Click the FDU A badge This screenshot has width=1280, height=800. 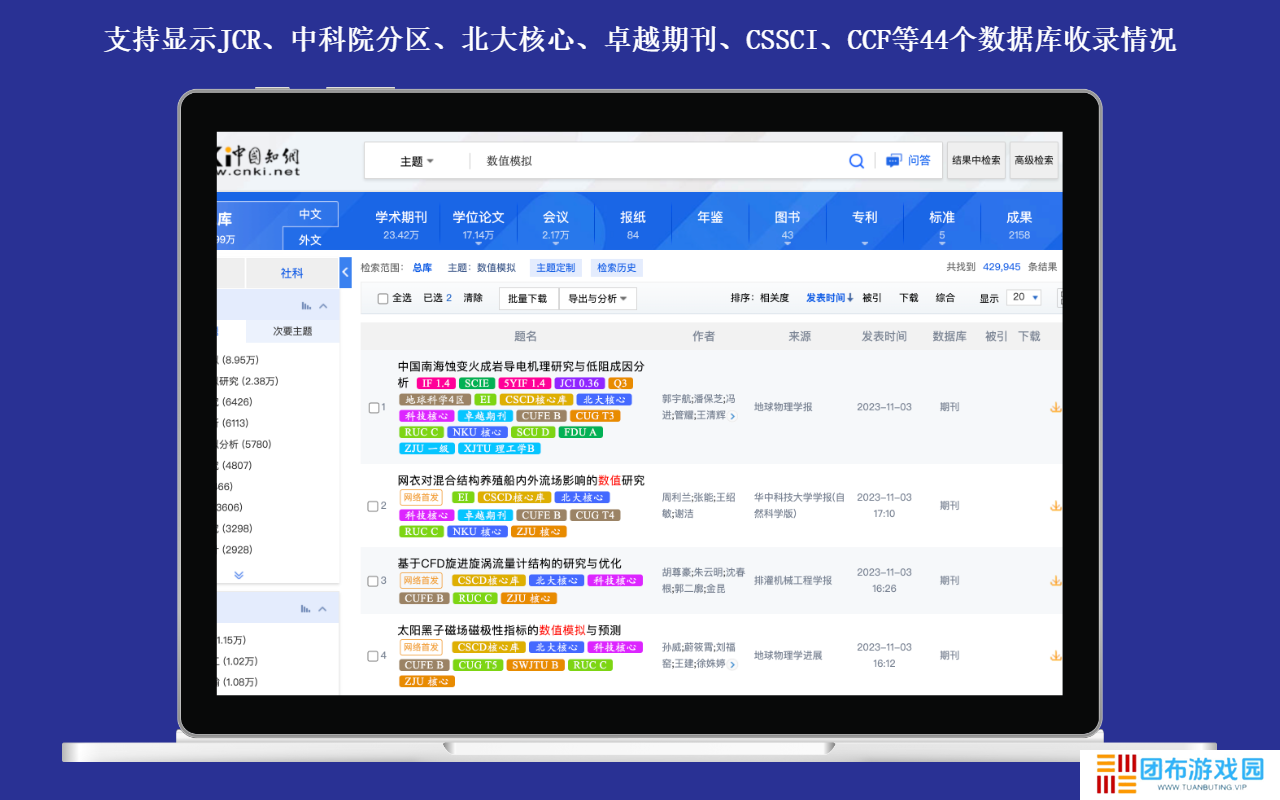point(581,432)
